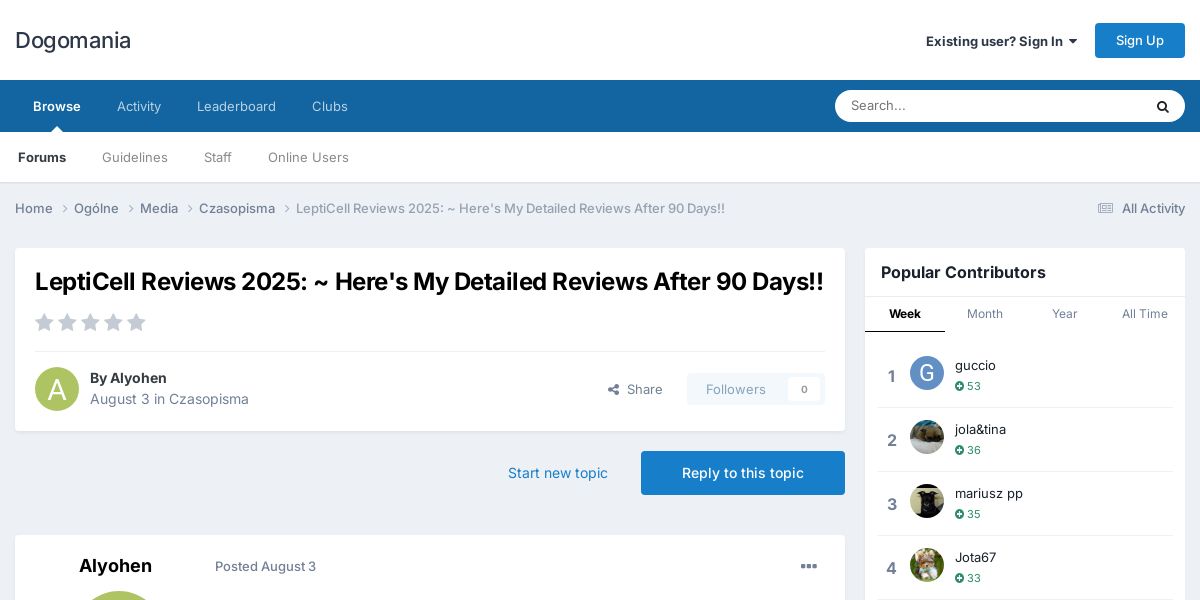
Task: Open guccio's profile name link
Action: [975, 365]
